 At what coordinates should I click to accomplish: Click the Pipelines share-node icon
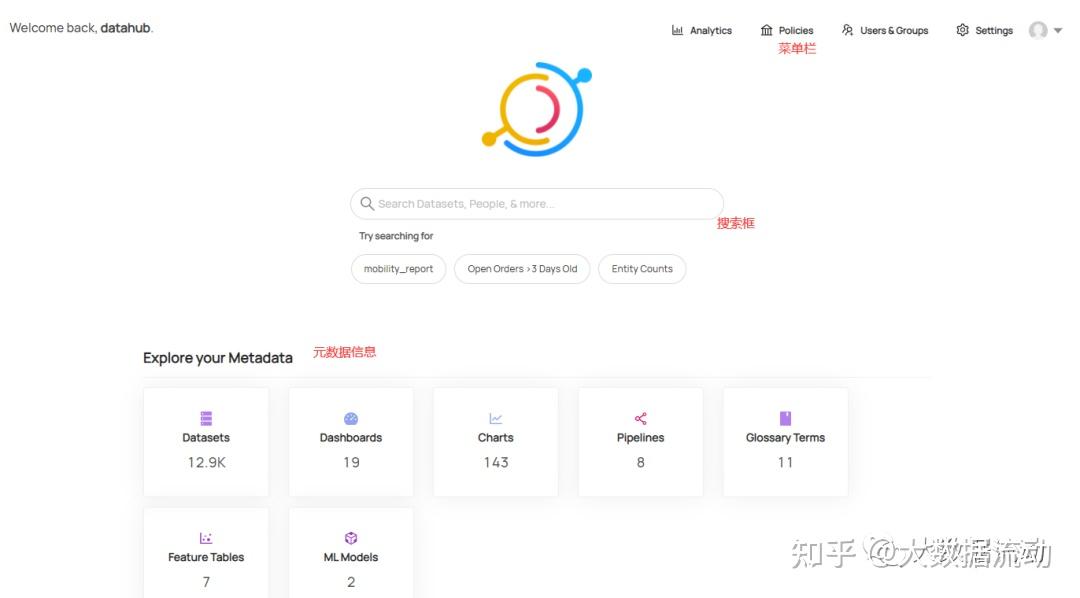coord(641,418)
